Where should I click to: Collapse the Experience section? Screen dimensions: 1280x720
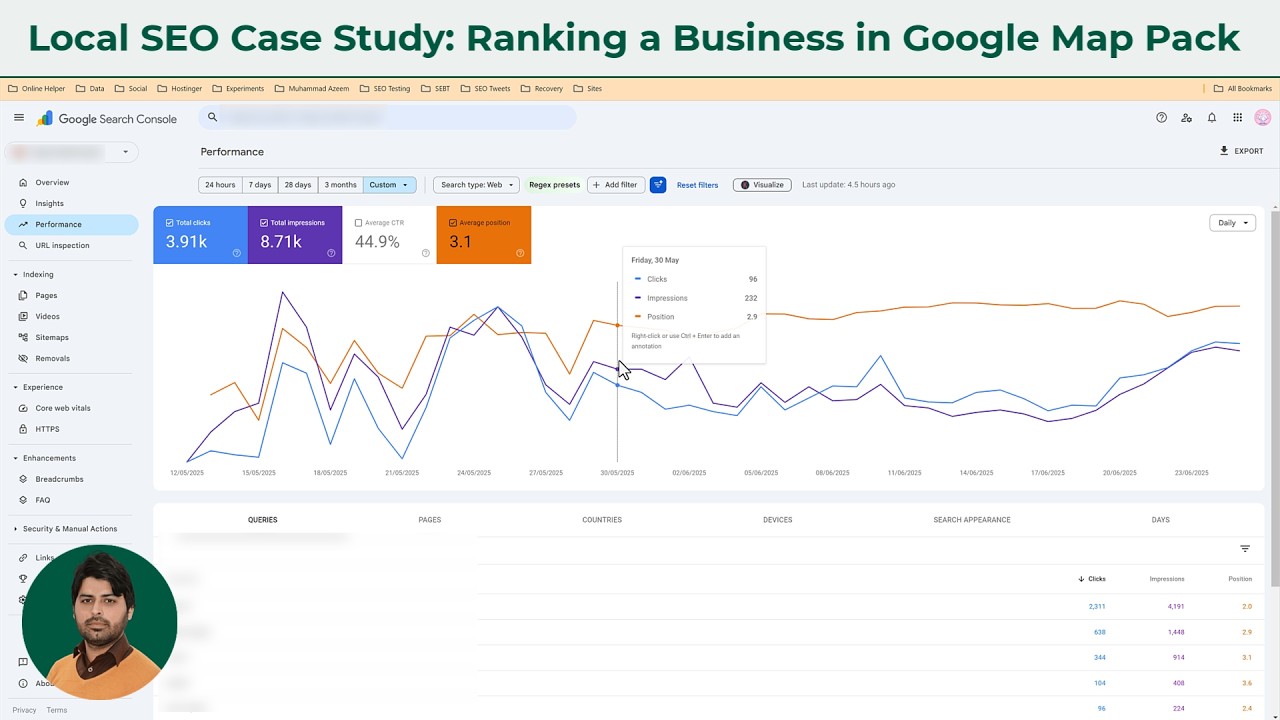15,387
